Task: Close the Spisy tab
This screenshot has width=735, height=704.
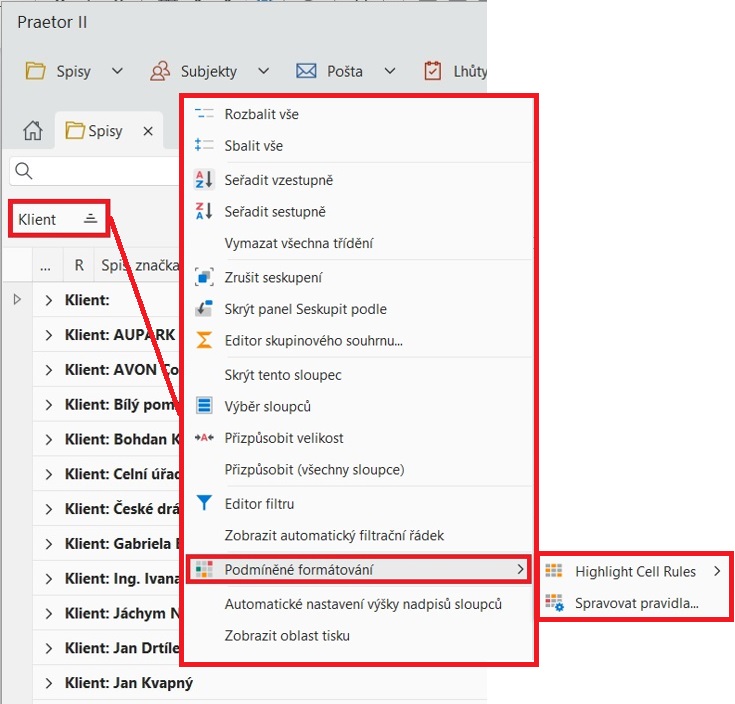Action: coord(147,131)
